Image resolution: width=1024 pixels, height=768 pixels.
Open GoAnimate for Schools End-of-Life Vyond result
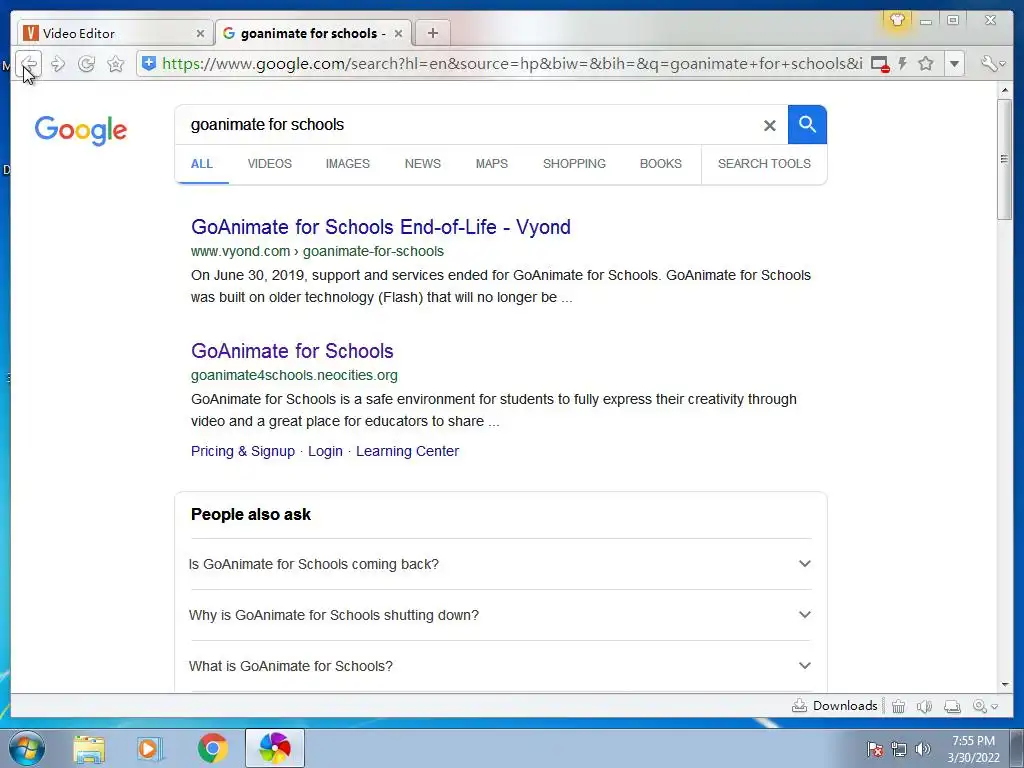tap(381, 227)
